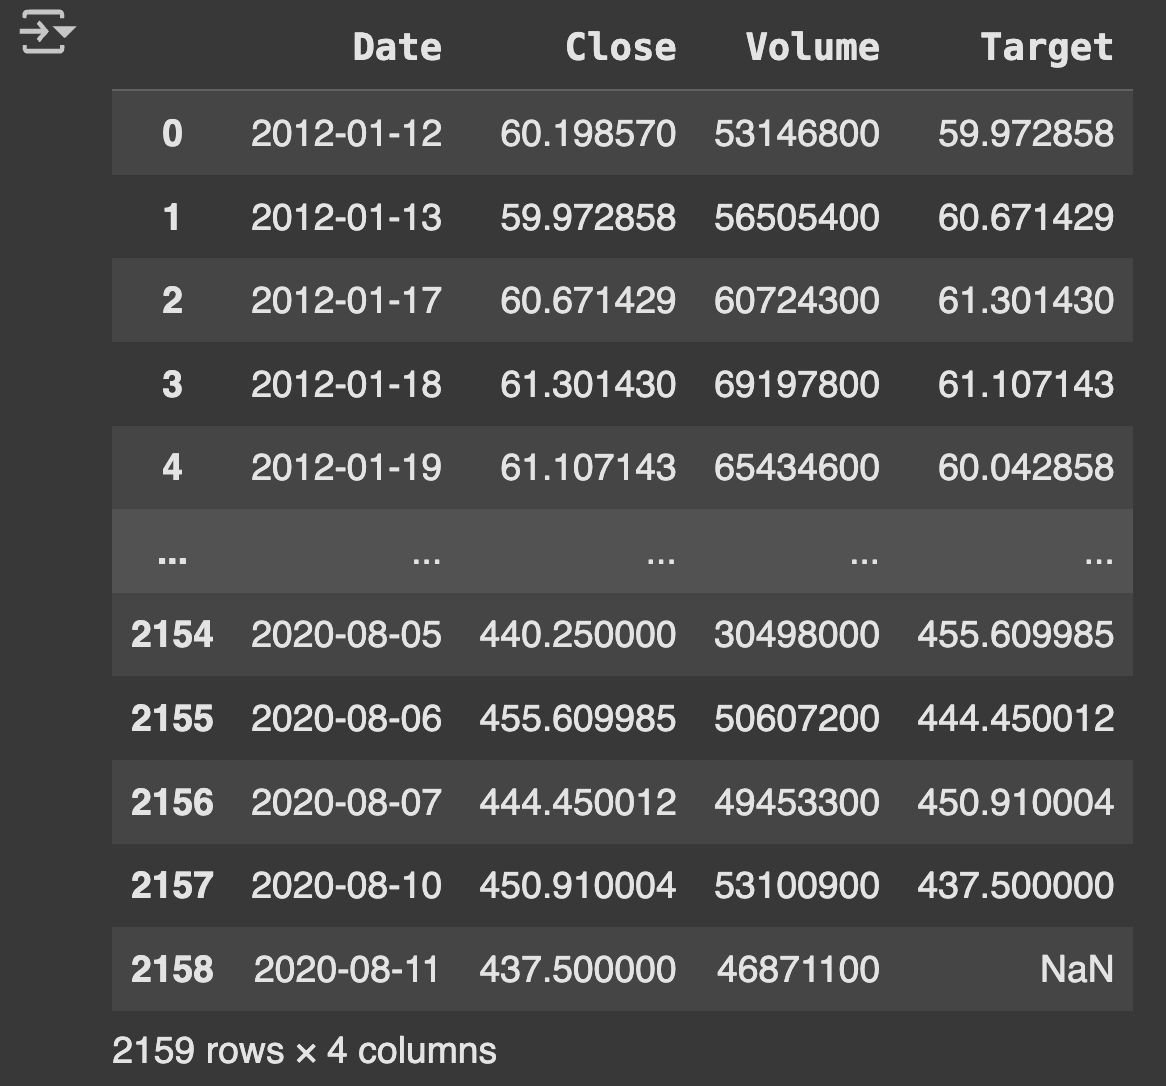Click row index 2154
1166x1086 pixels.
point(172,634)
